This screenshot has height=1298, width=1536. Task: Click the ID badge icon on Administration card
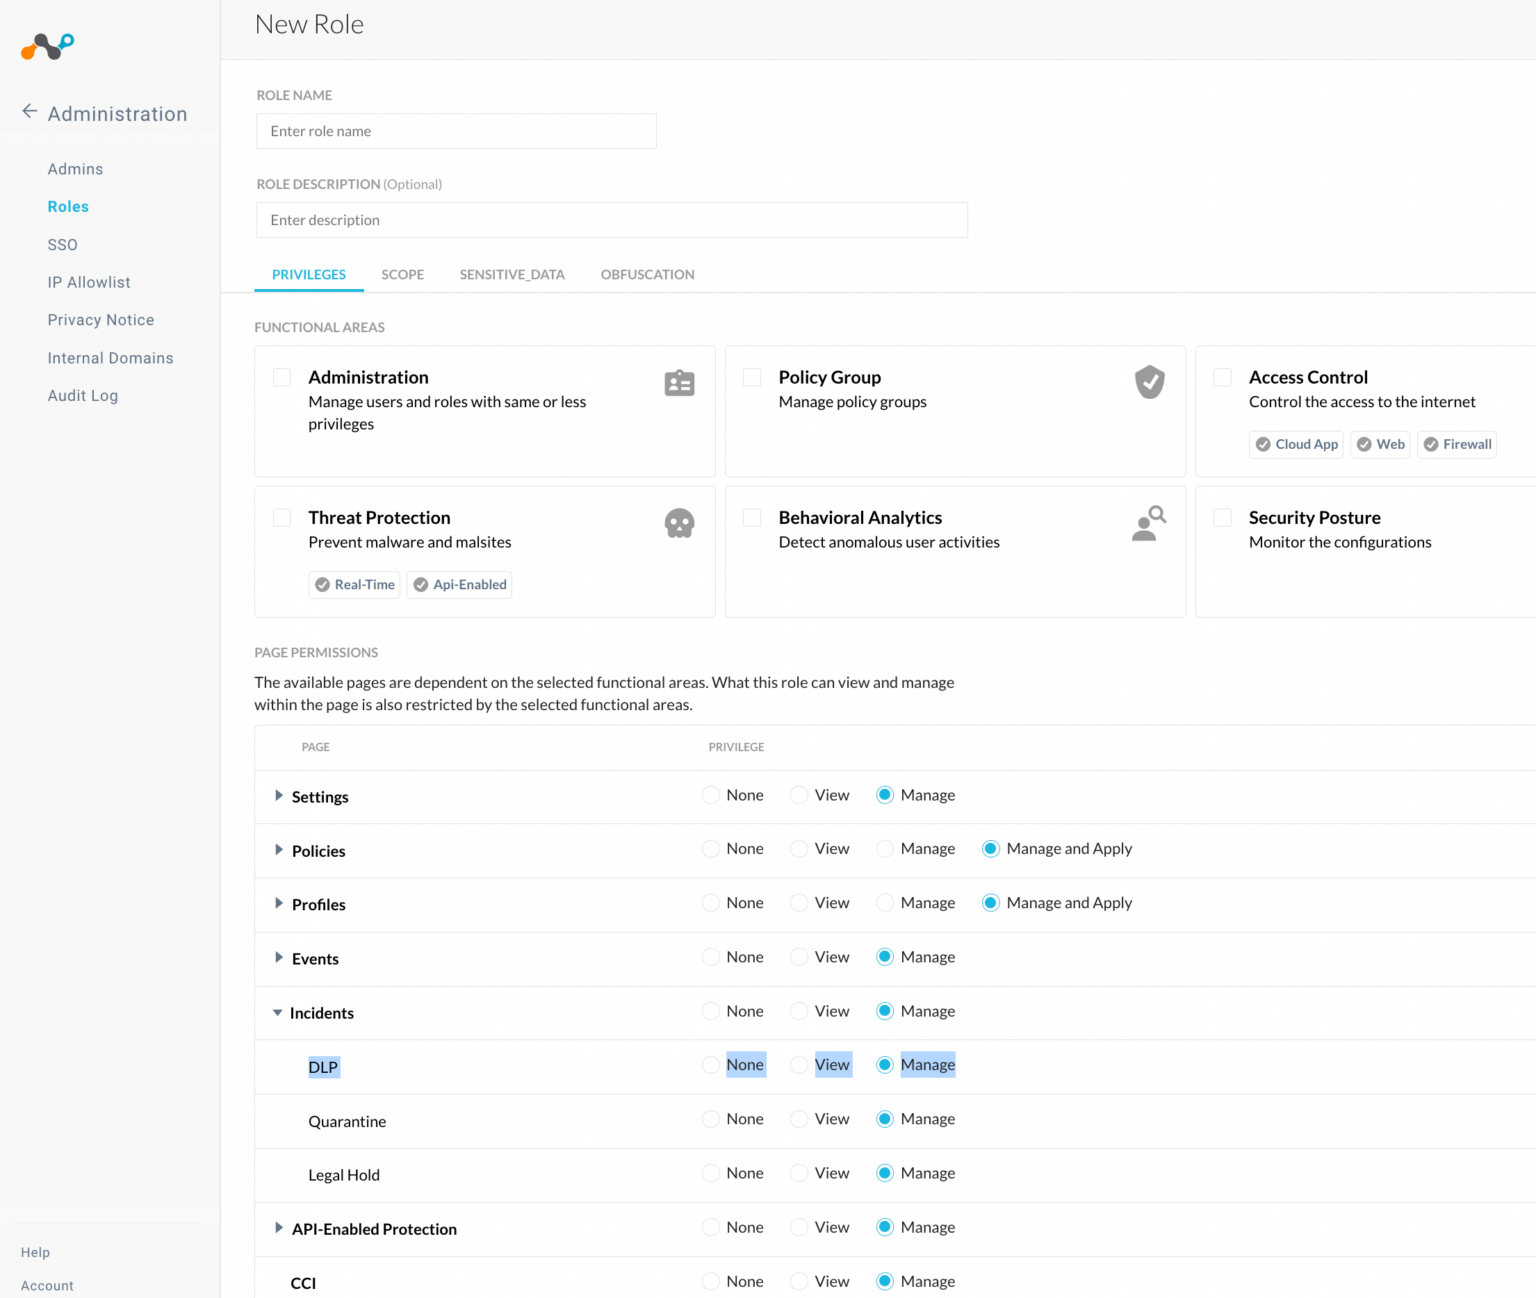coord(679,382)
